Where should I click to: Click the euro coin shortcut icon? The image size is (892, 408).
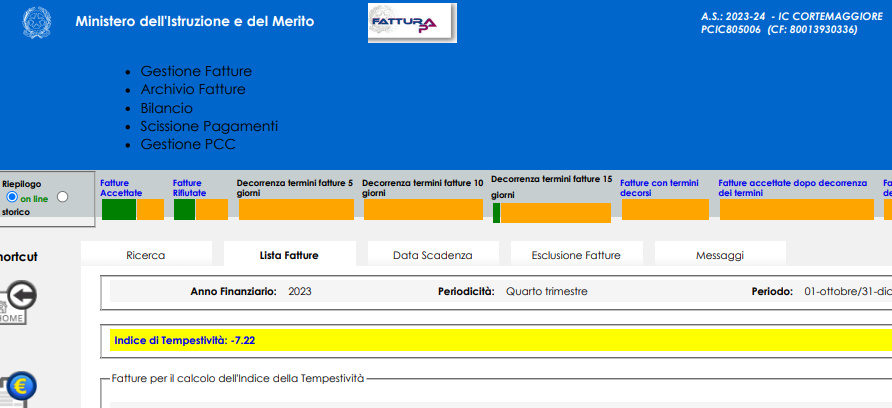tap(19, 387)
